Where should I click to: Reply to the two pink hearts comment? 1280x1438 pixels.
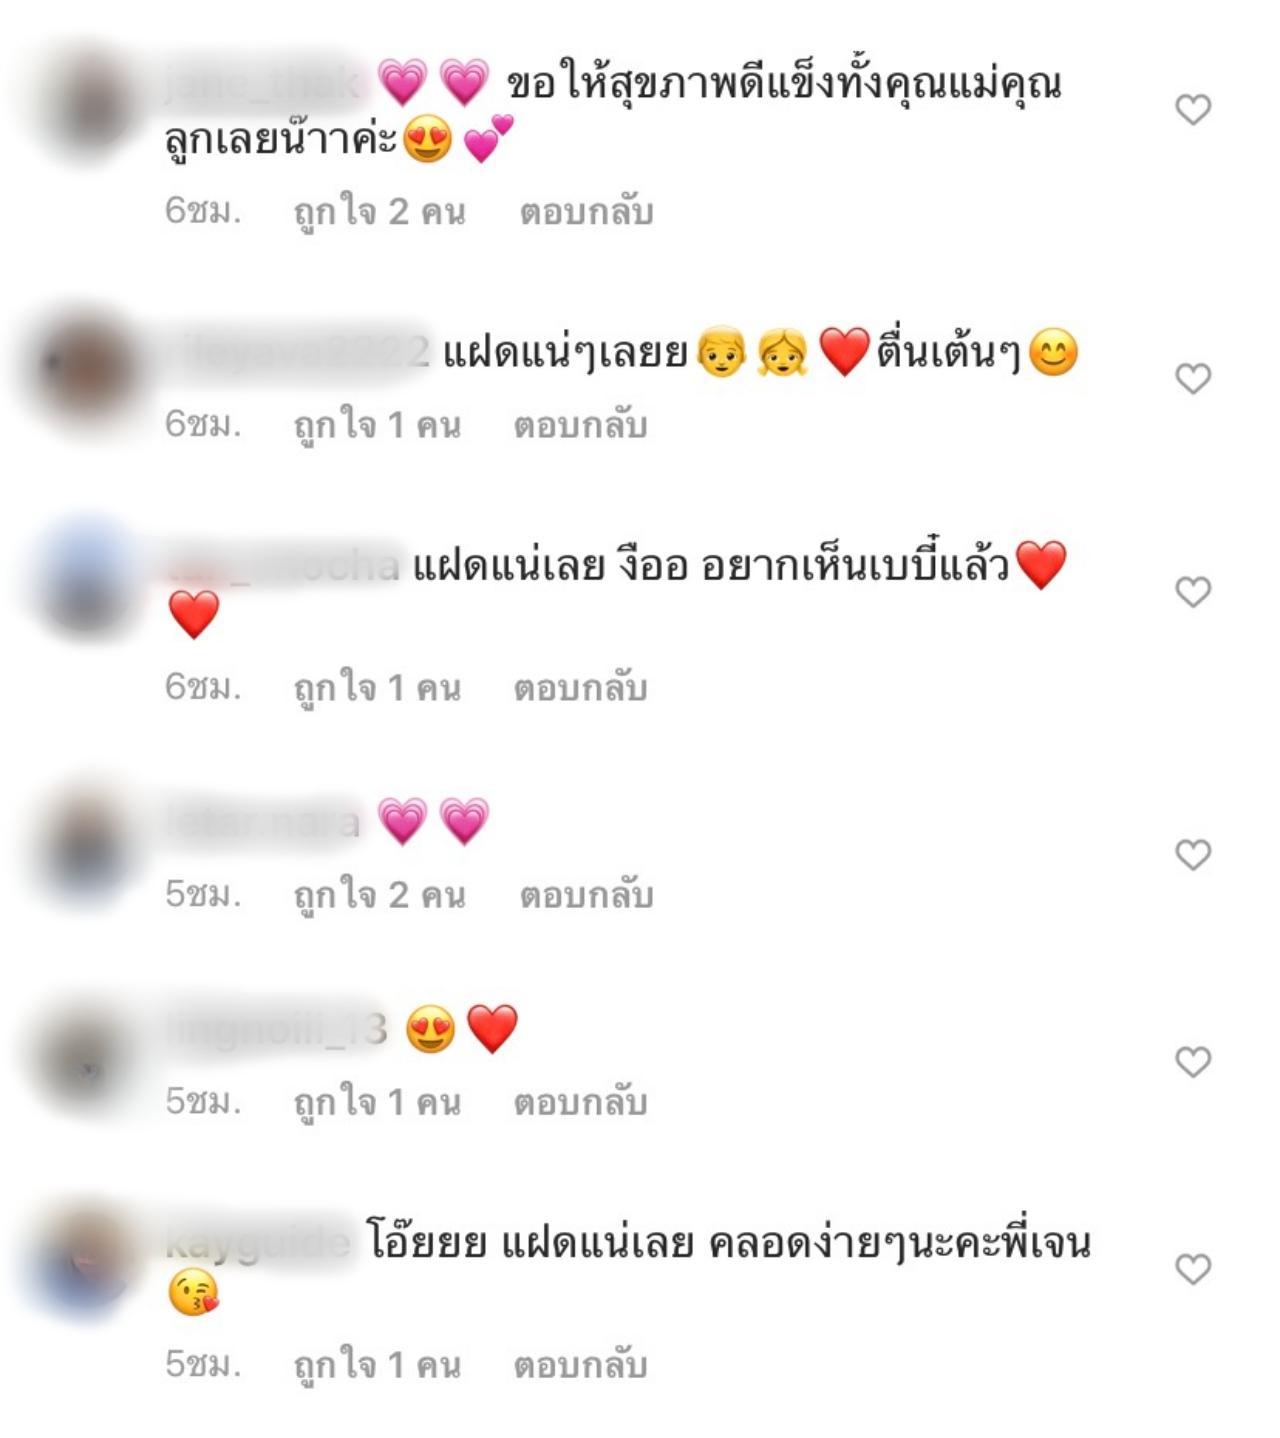pos(586,895)
